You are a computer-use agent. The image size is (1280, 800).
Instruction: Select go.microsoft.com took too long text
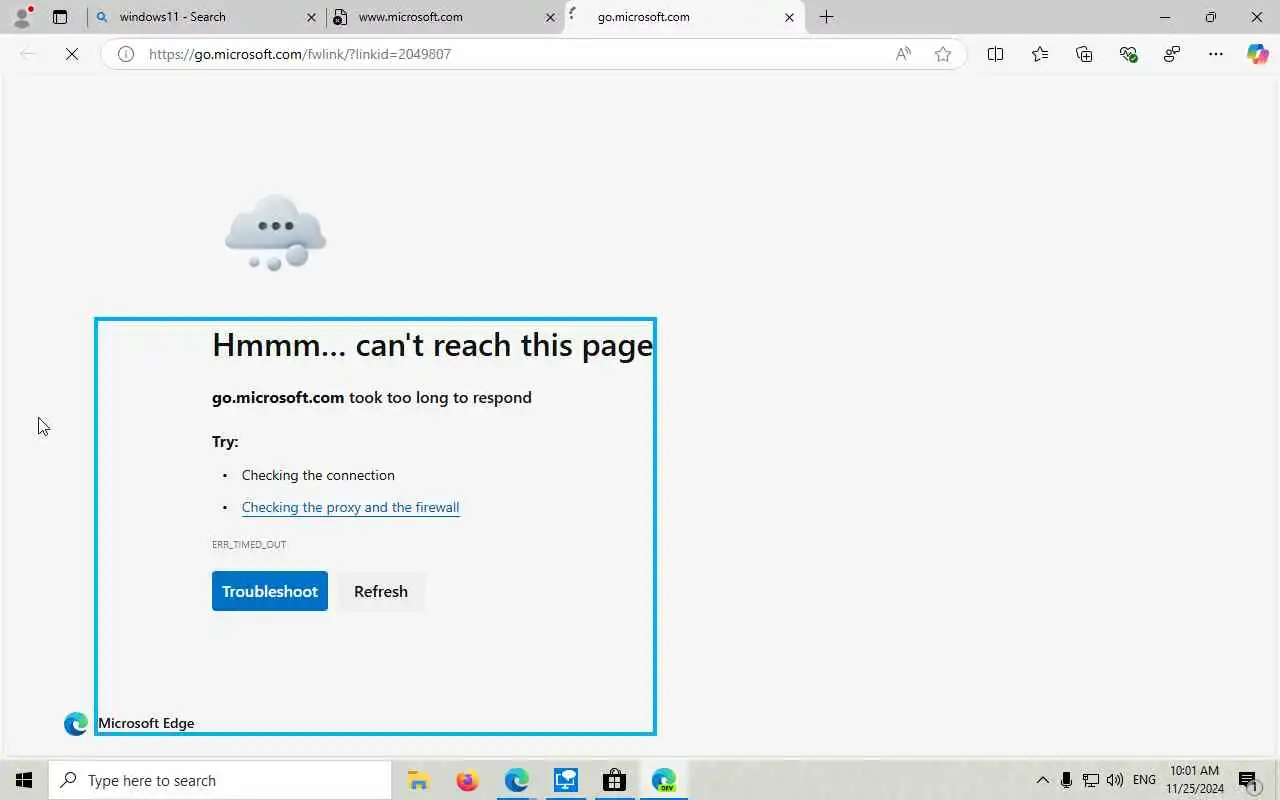[372, 398]
